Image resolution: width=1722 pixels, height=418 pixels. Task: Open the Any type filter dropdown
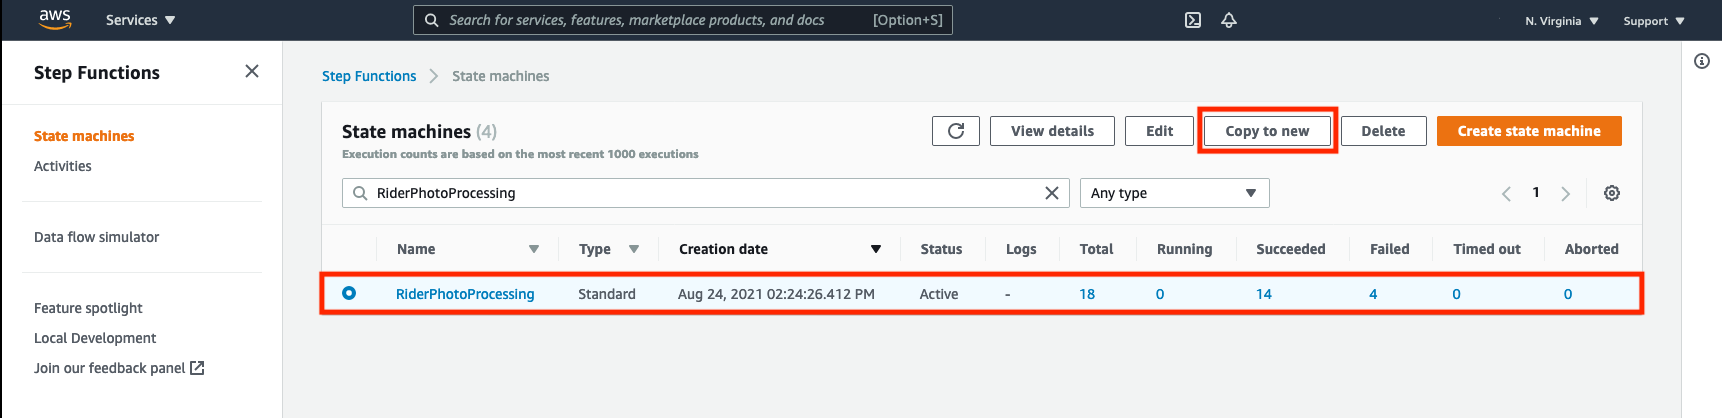point(1175,193)
